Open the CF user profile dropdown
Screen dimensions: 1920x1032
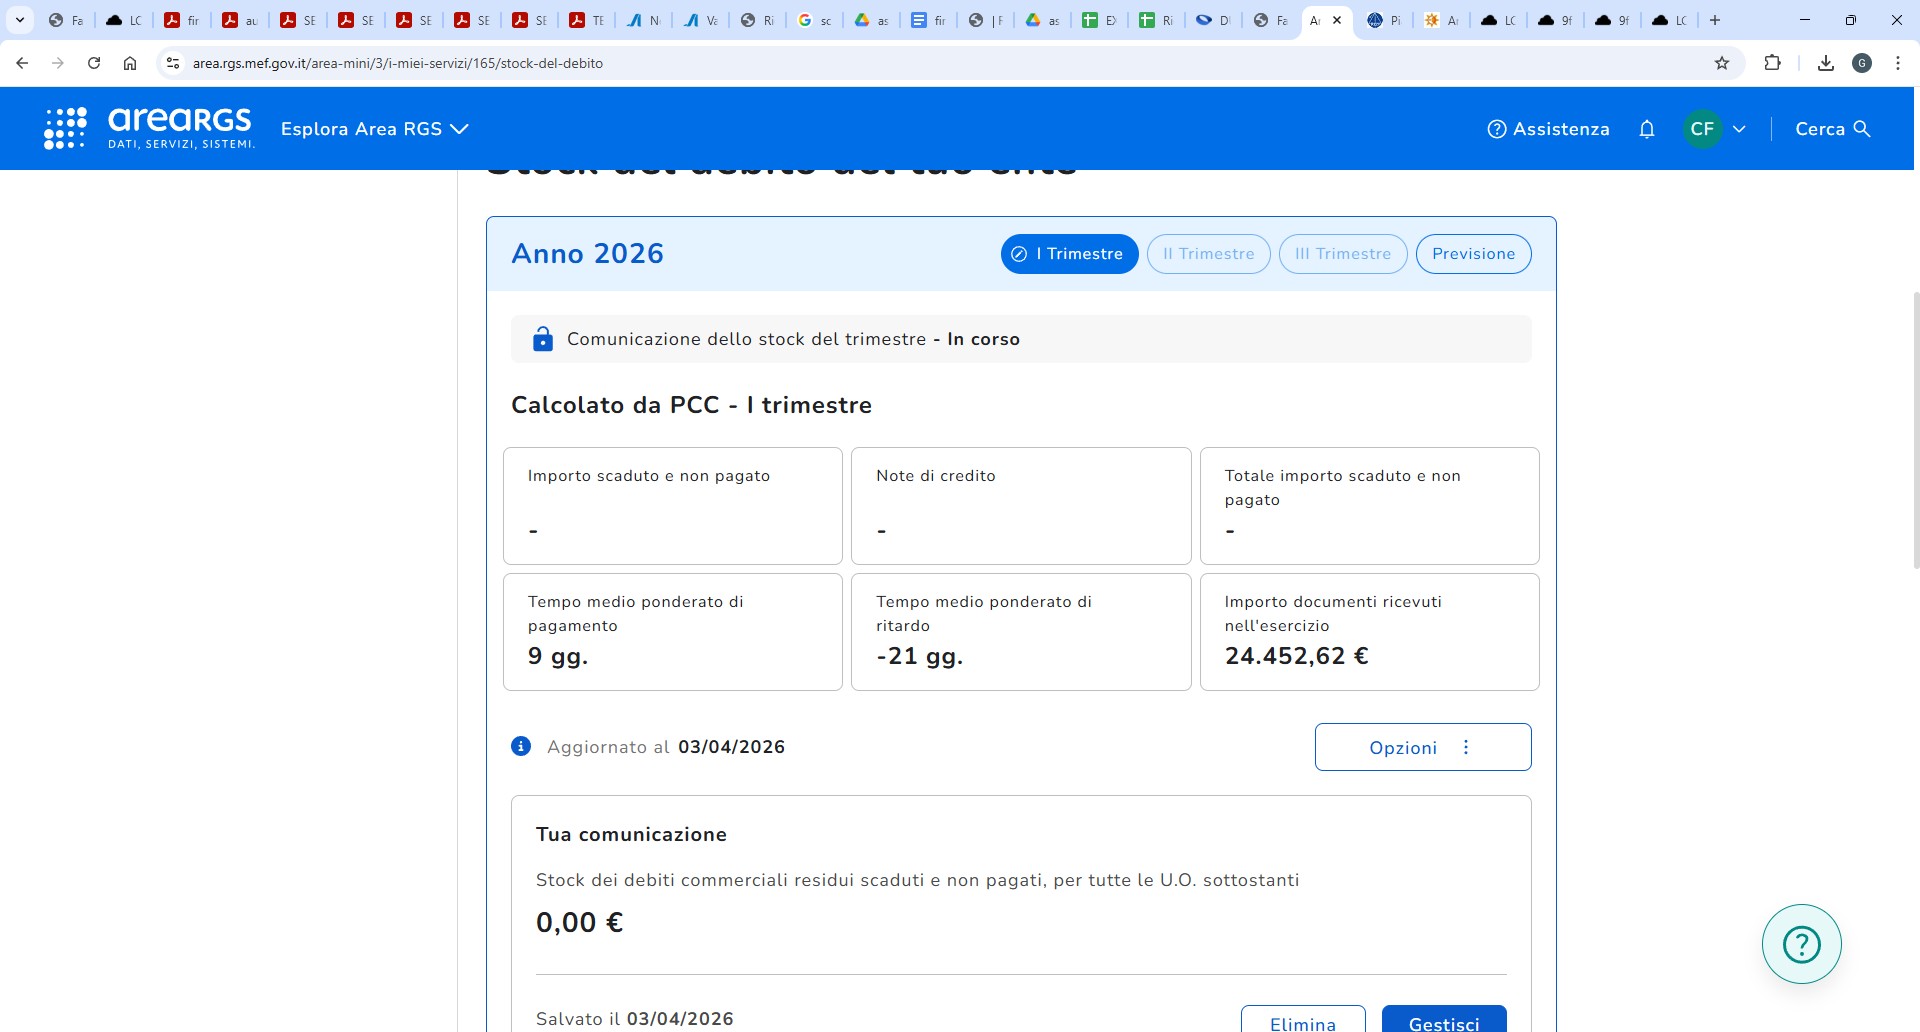(1715, 129)
